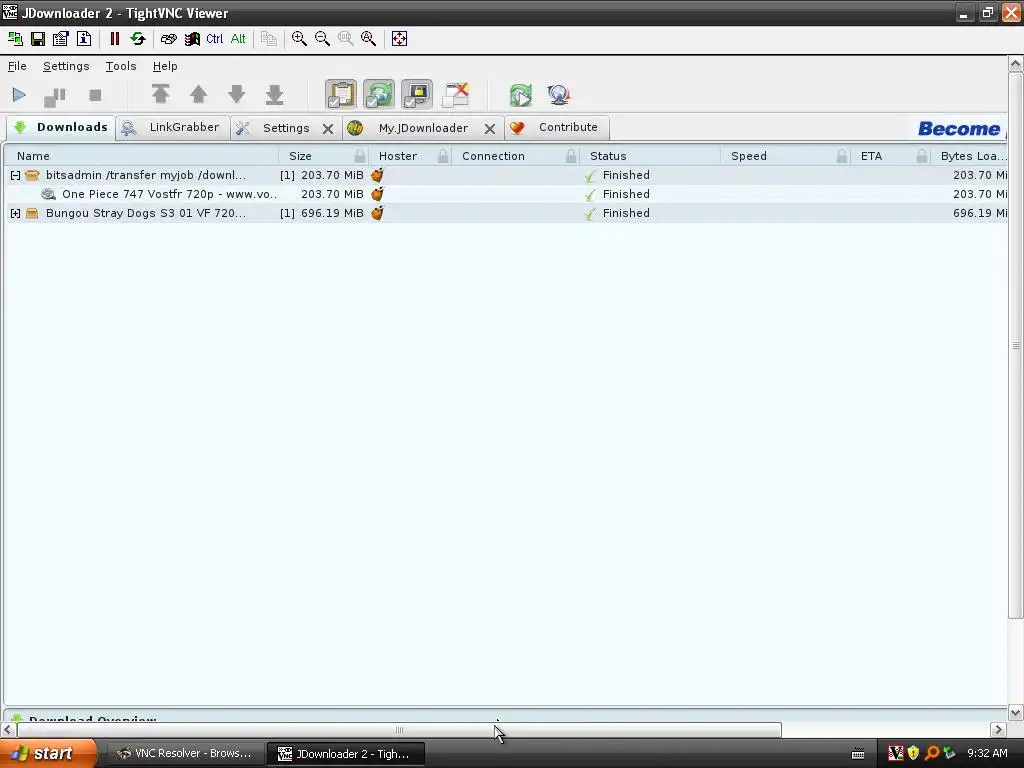
Task: Send Ctrl+Alt+Del using the keys icon
Action: pos(168,39)
